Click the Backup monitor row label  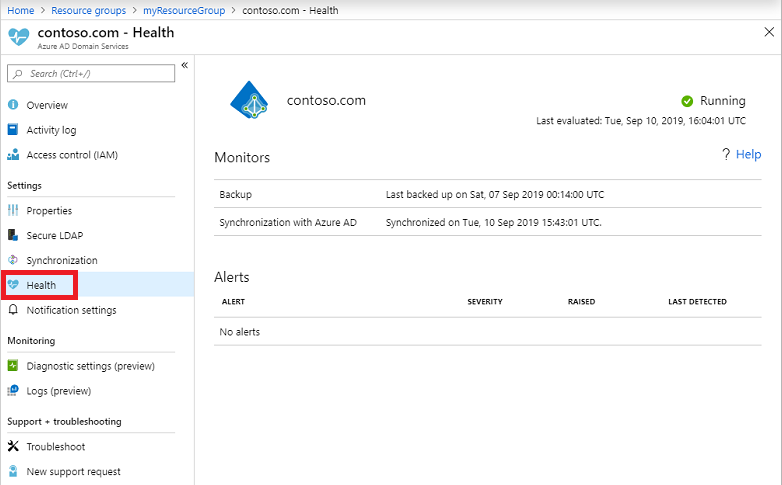click(235, 194)
